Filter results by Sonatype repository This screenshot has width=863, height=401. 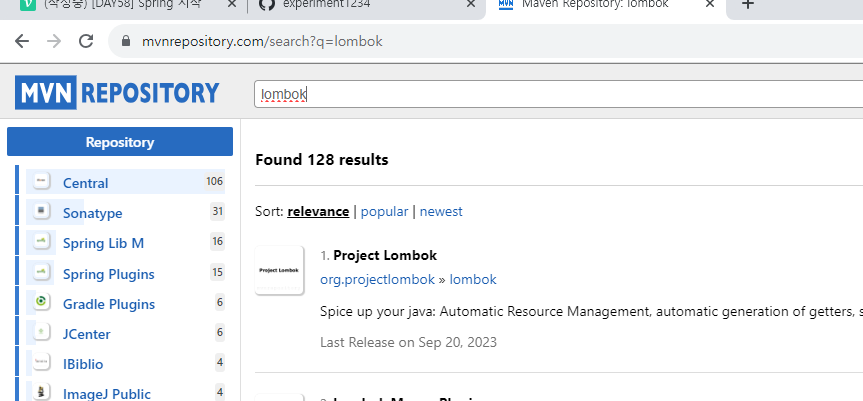[92, 213]
